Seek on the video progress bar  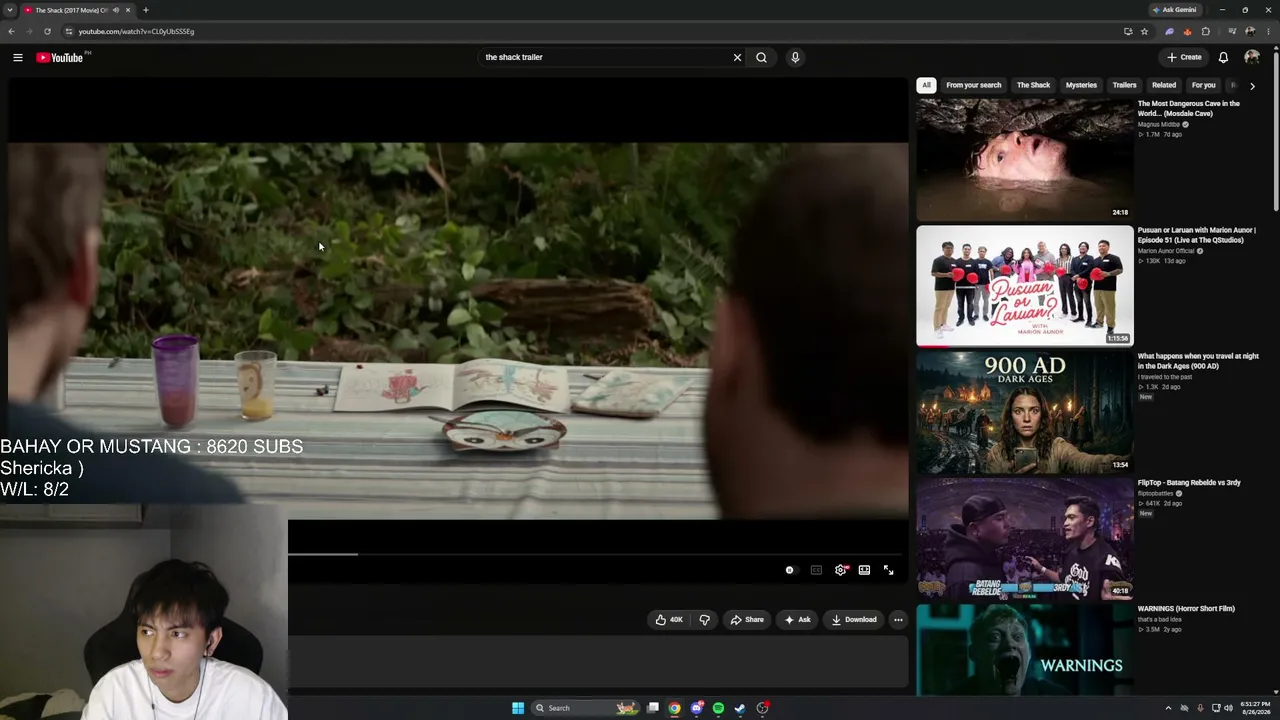point(596,553)
